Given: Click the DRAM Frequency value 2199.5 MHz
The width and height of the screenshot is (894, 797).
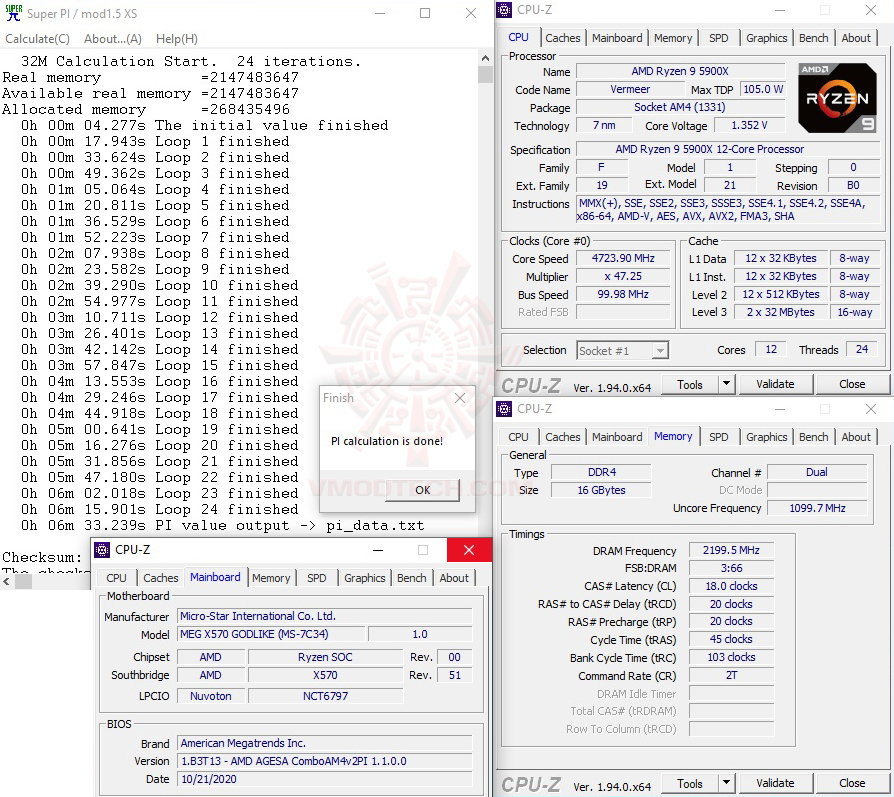Looking at the screenshot, I should [x=731, y=550].
